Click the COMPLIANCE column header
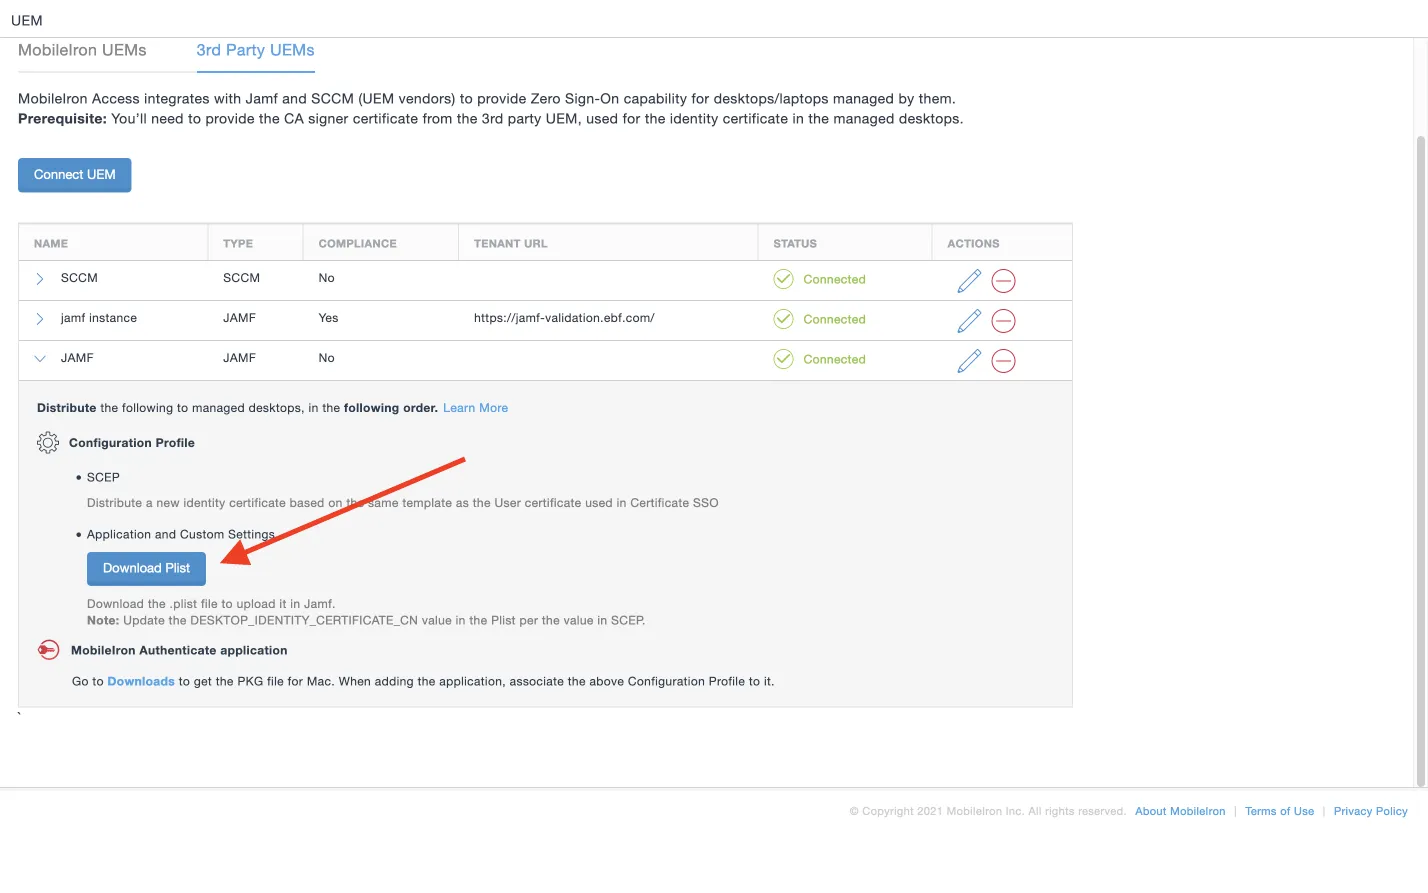The height and width of the screenshot is (893, 1428). [357, 244]
